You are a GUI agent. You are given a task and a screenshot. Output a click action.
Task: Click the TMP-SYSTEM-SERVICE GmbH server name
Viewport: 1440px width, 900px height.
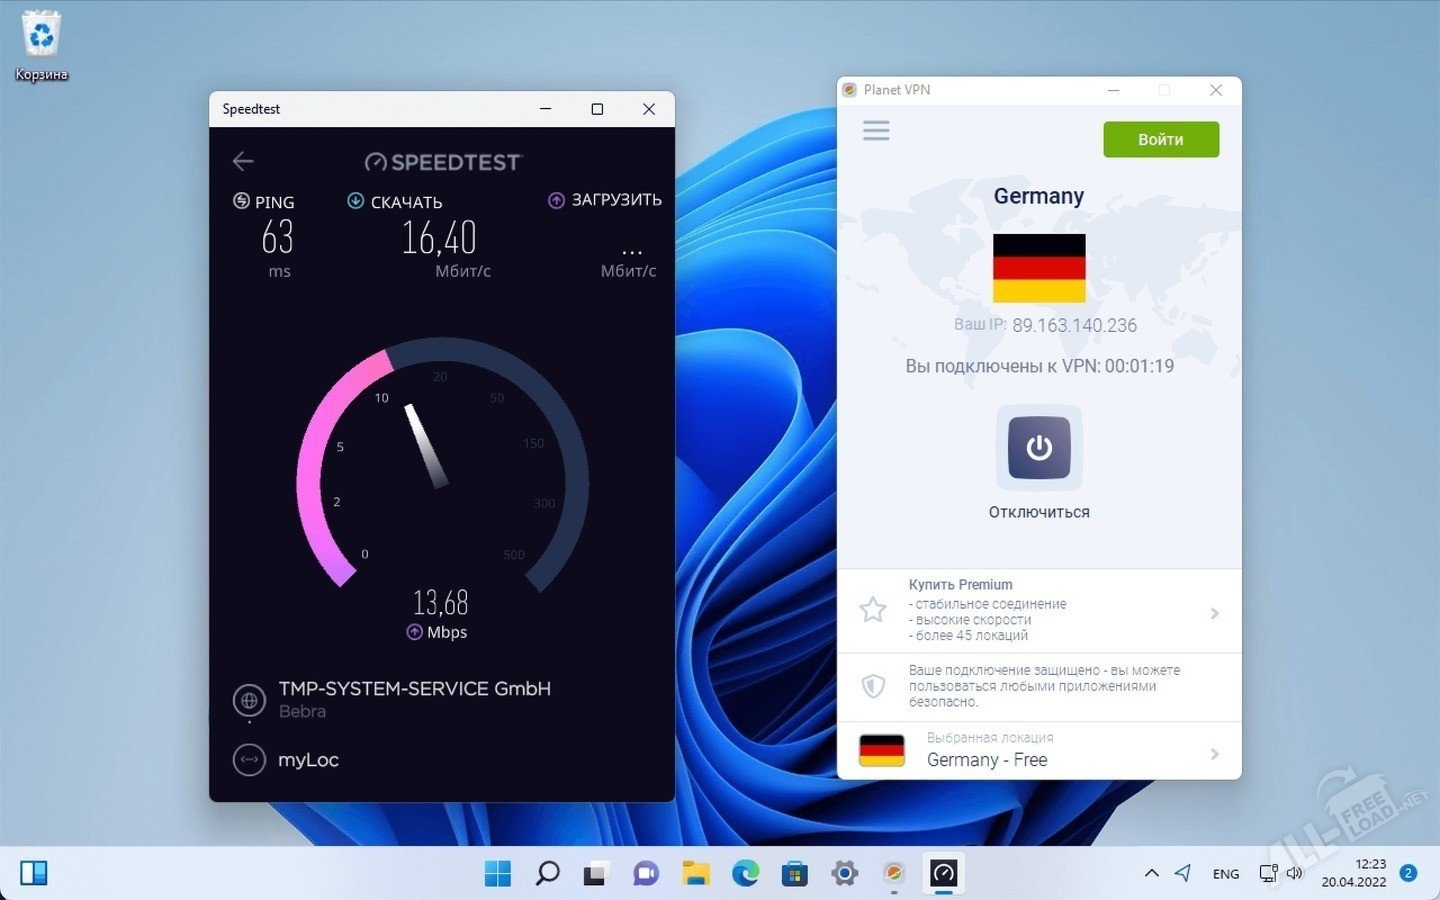click(x=414, y=689)
